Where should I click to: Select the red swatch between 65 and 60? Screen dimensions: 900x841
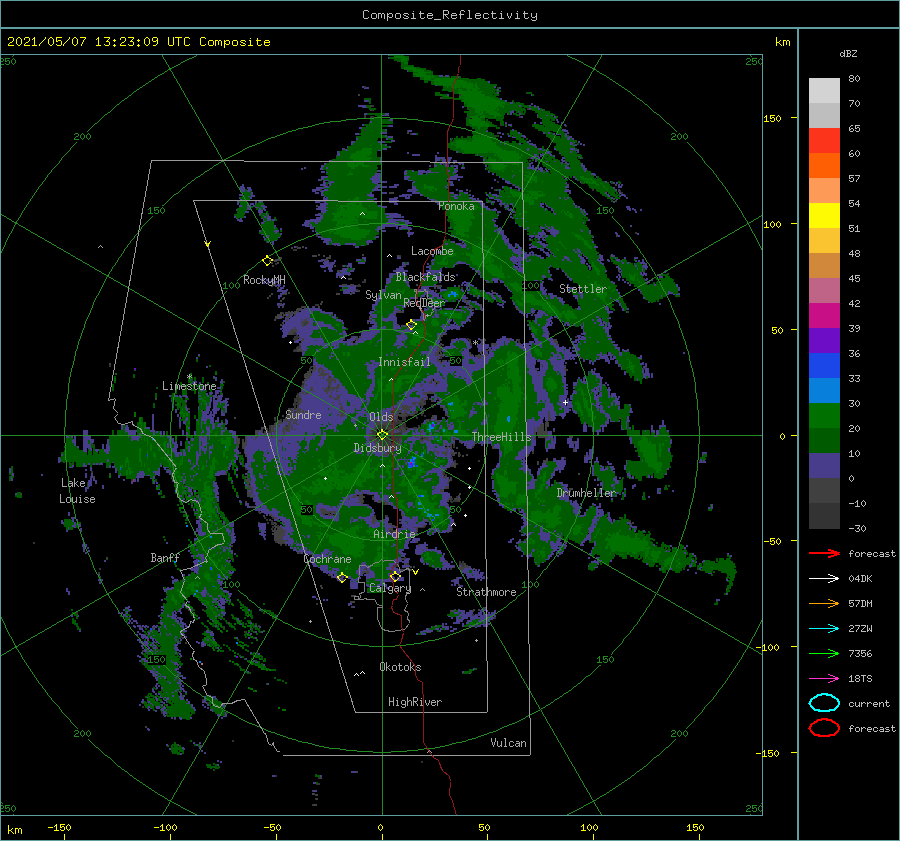pos(824,141)
